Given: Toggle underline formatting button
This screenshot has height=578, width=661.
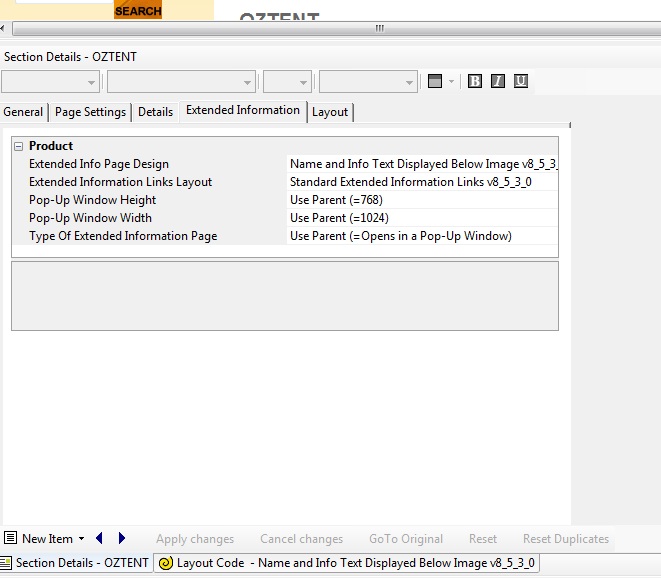Looking at the screenshot, I should pos(521,81).
